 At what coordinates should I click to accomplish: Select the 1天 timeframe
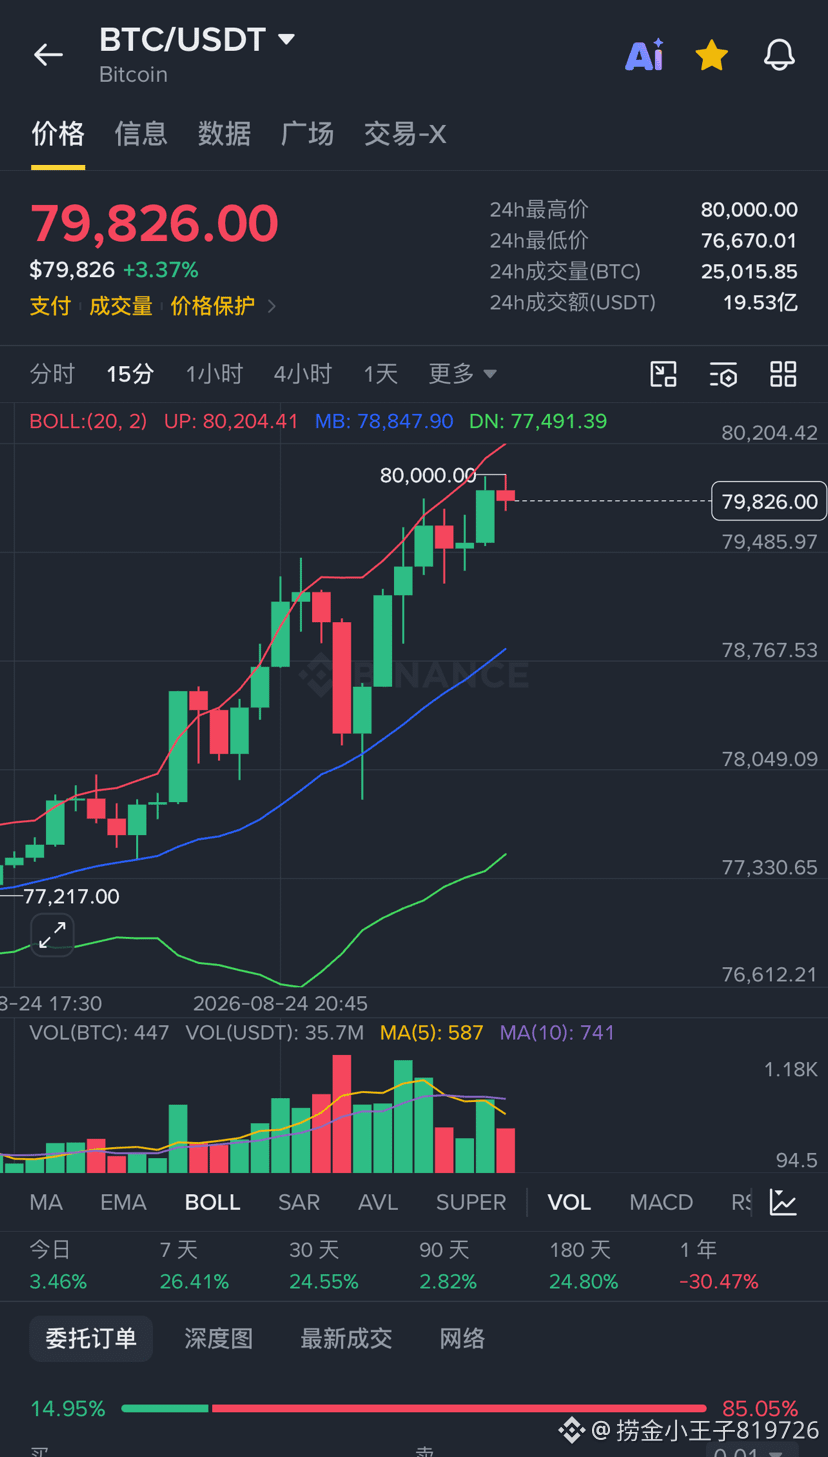380,374
